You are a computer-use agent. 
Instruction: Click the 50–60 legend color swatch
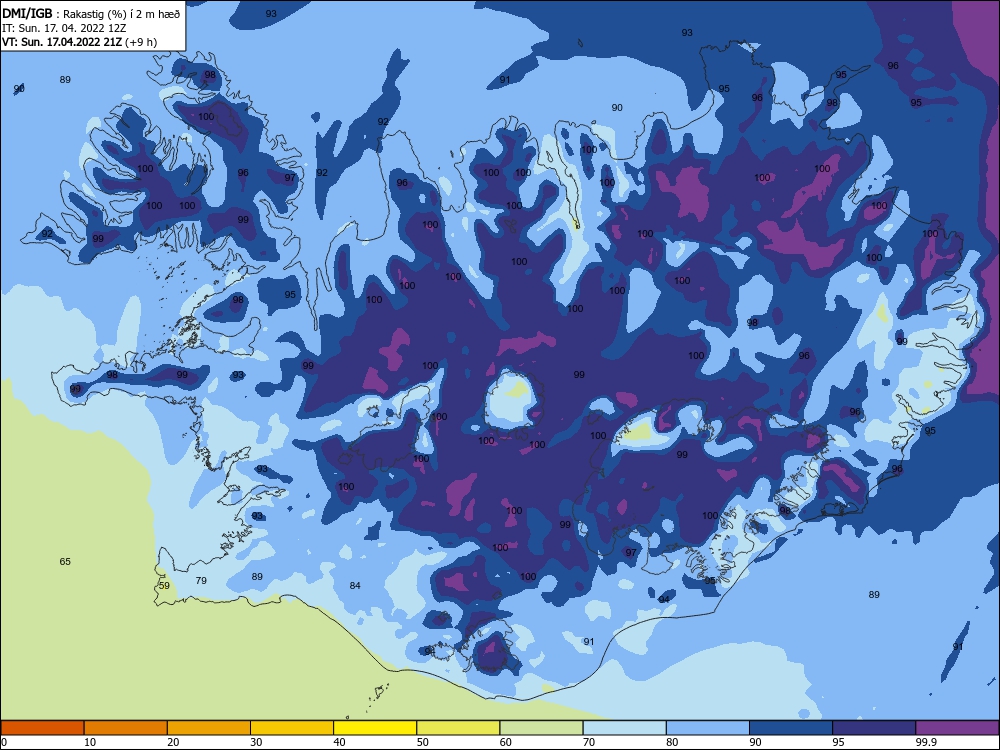(x=458, y=728)
